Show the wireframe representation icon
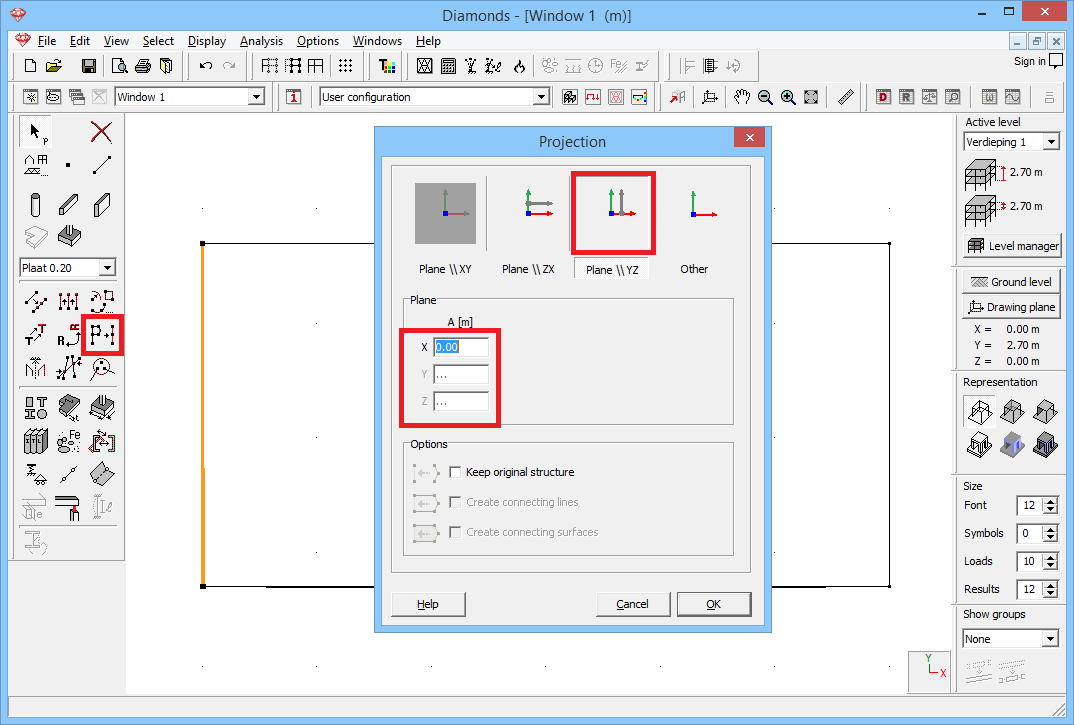1074x725 pixels. [979, 411]
